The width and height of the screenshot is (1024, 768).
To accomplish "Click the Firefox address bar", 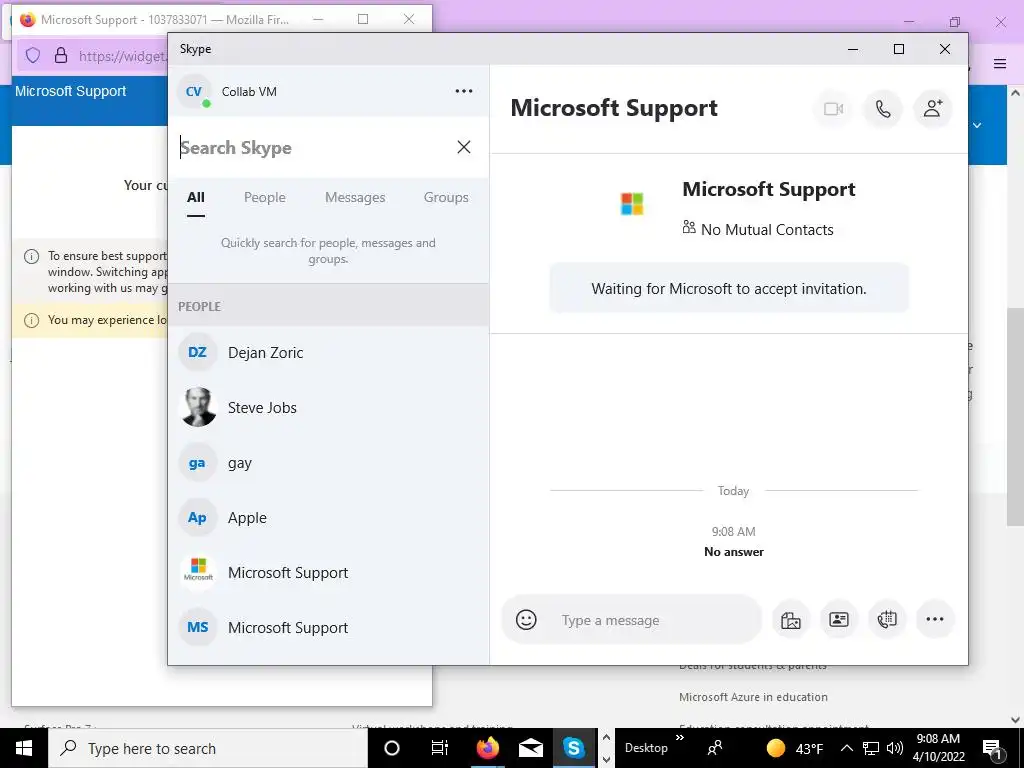I will [x=122, y=56].
